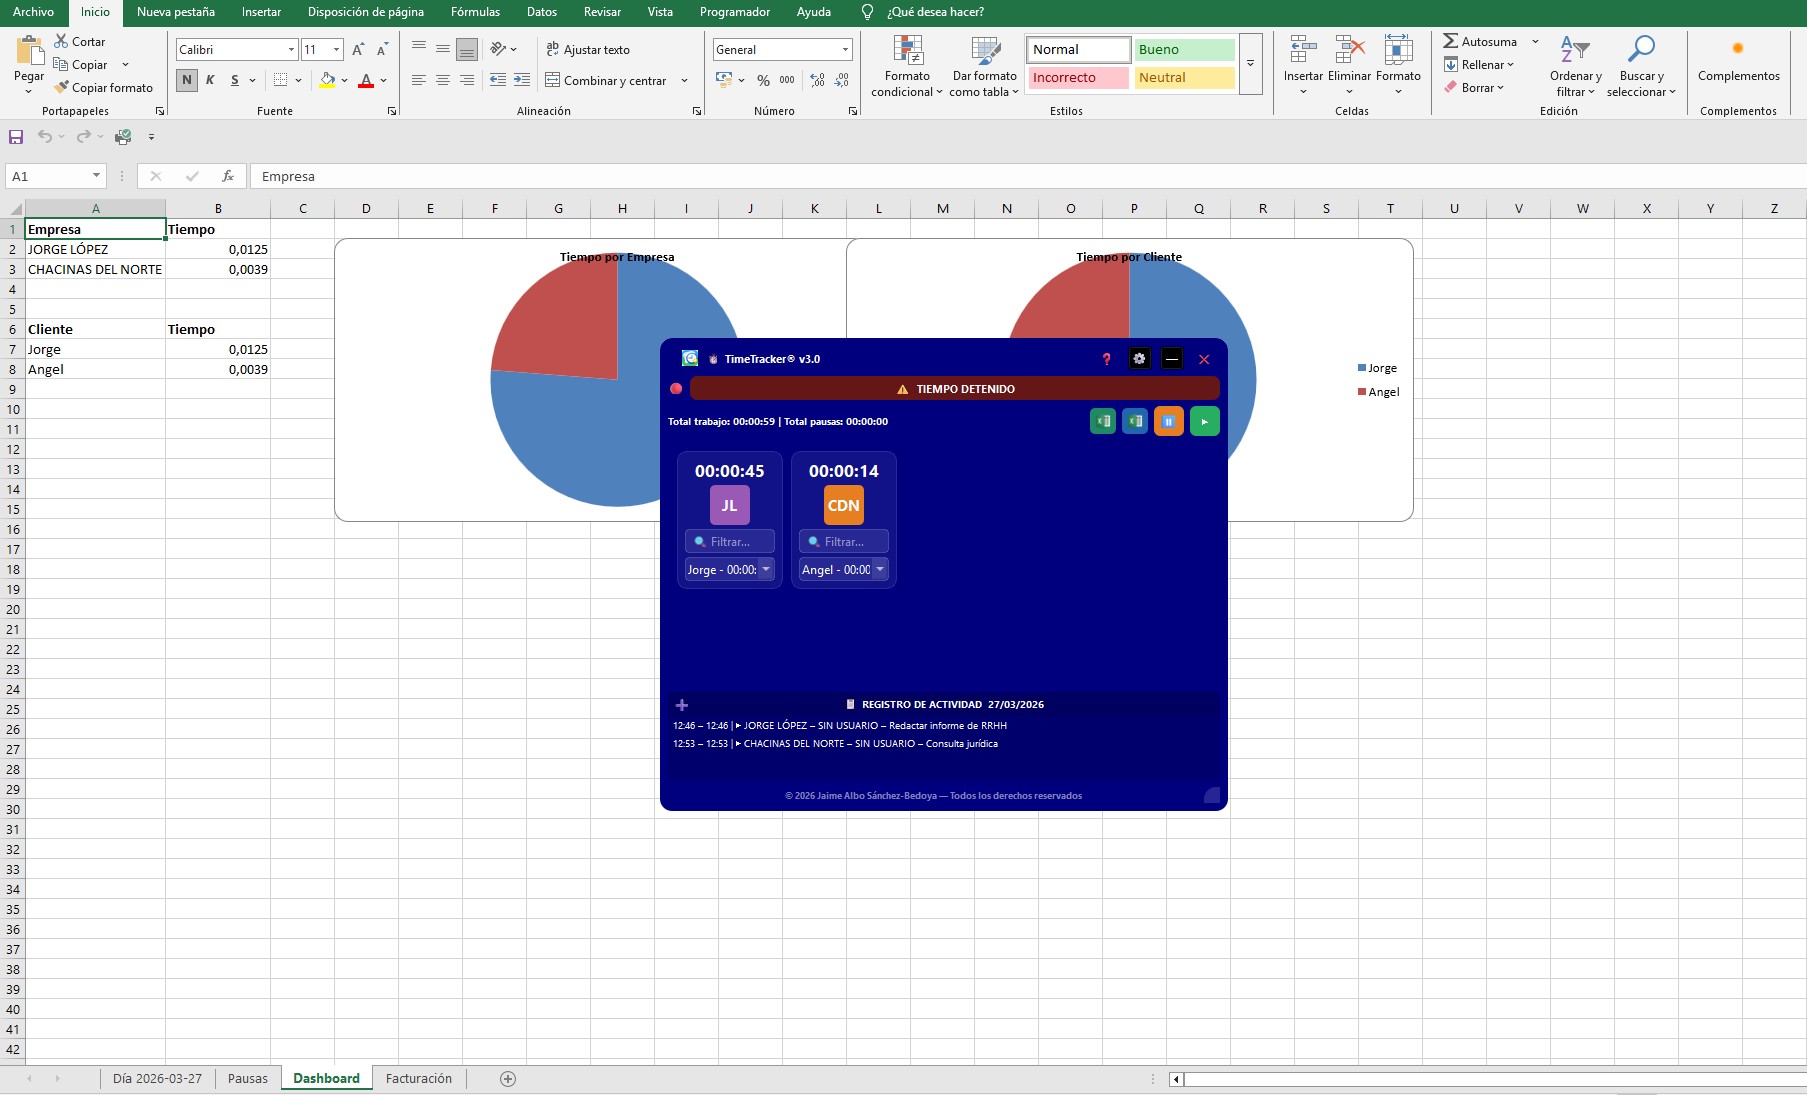Open the fill color swatch

coord(327,81)
